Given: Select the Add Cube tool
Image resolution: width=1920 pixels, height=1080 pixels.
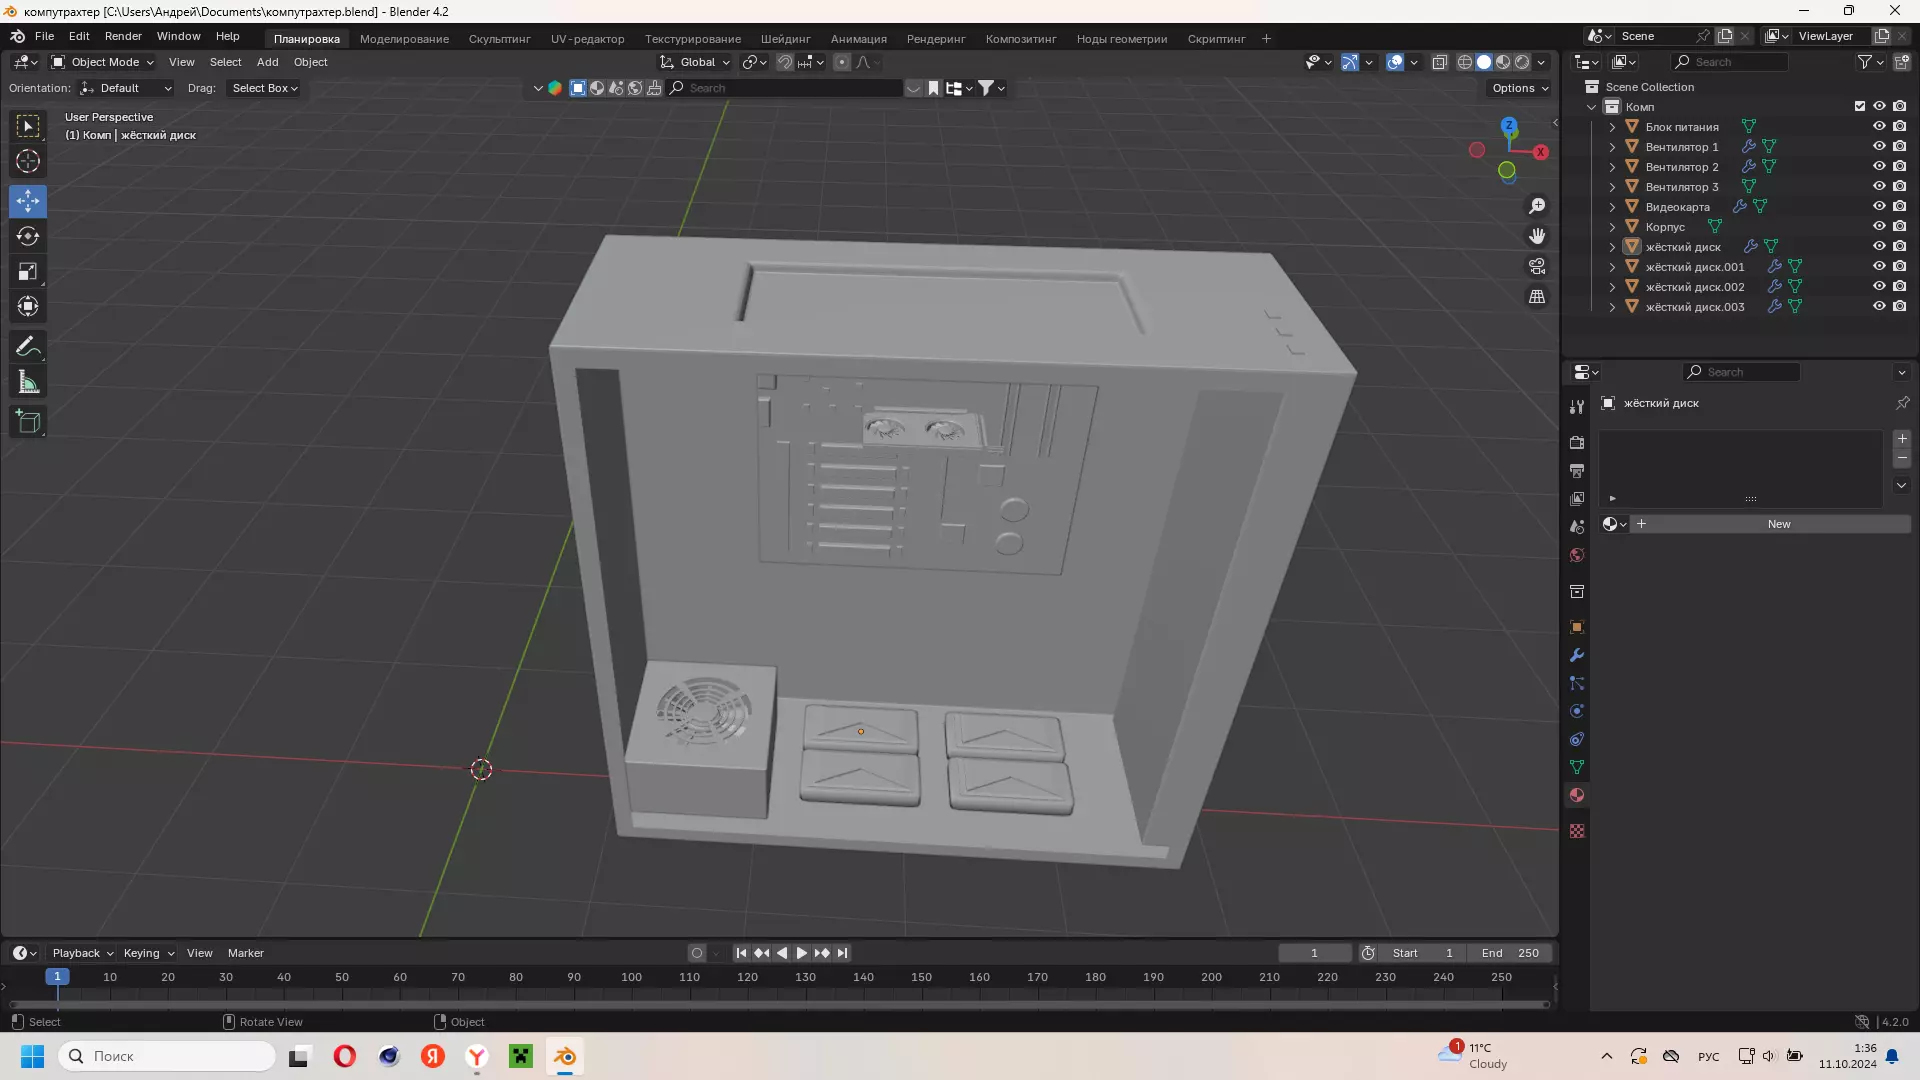Looking at the screenshot, I should coord(28,422).
